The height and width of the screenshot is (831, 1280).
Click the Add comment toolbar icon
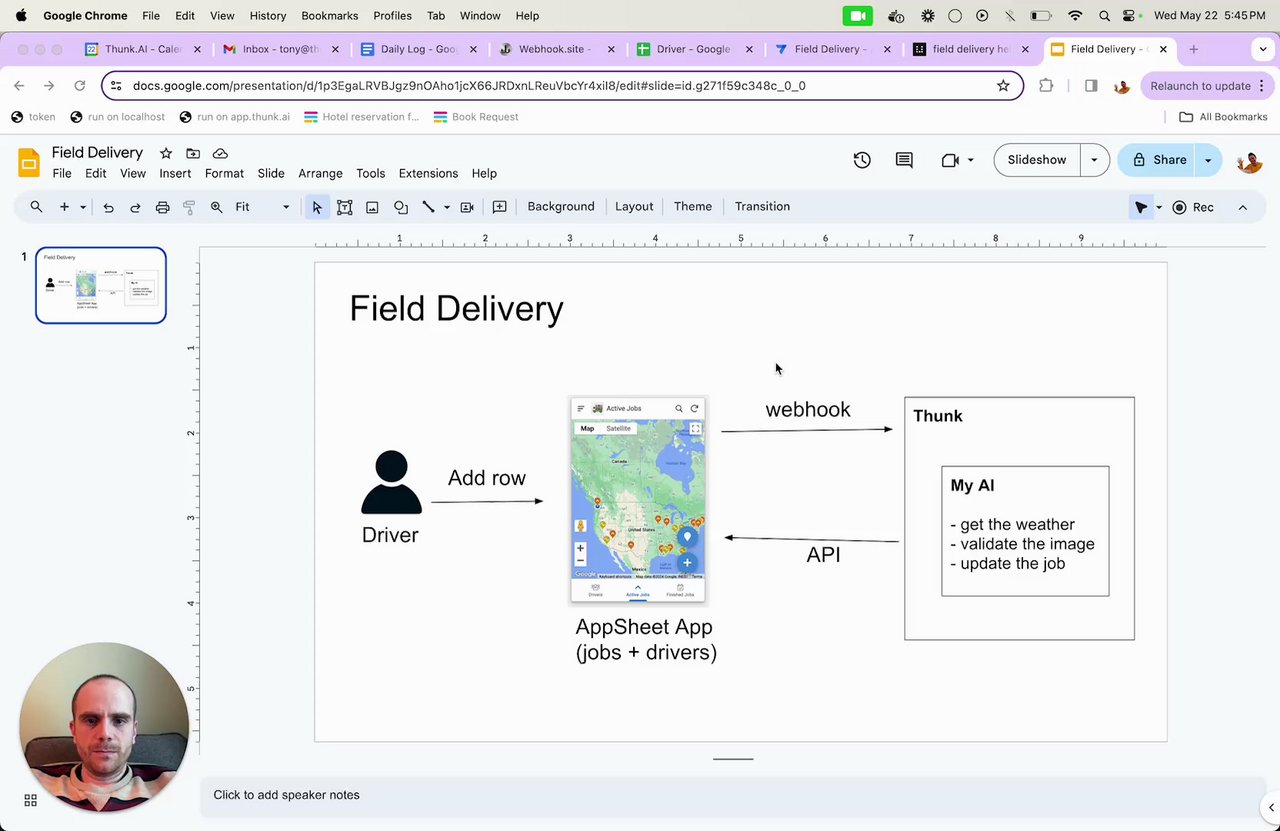(499, 207)
